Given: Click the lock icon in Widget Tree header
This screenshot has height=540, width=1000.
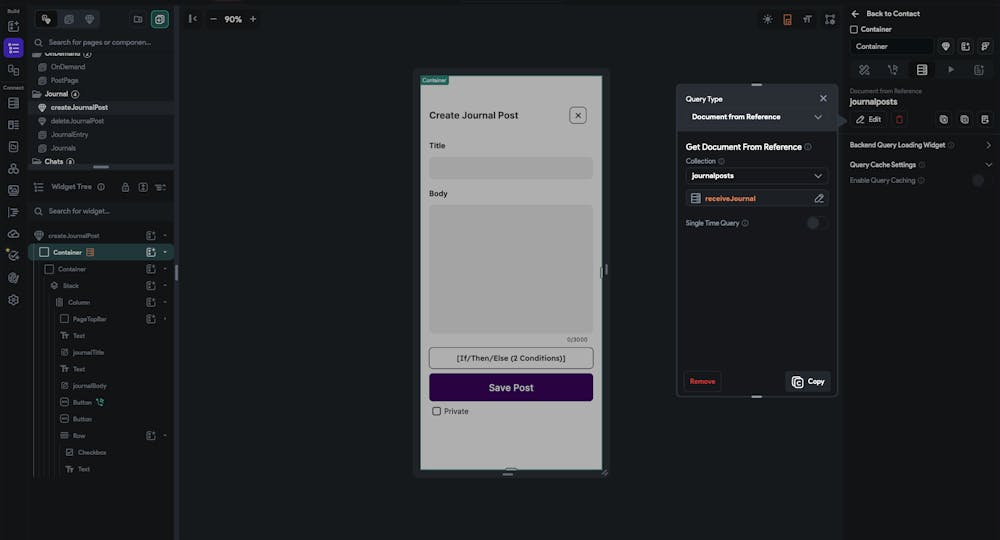Looking at the screenshot, I should [126, 187].
